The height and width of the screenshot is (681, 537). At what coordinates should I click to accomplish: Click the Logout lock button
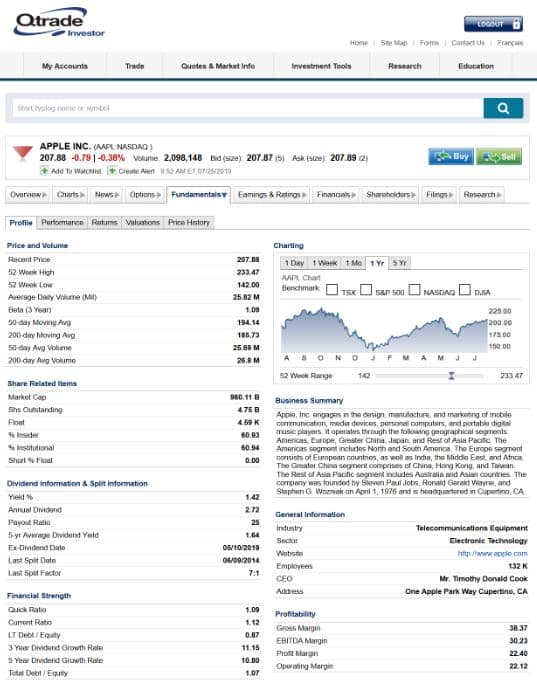[493, 24]
